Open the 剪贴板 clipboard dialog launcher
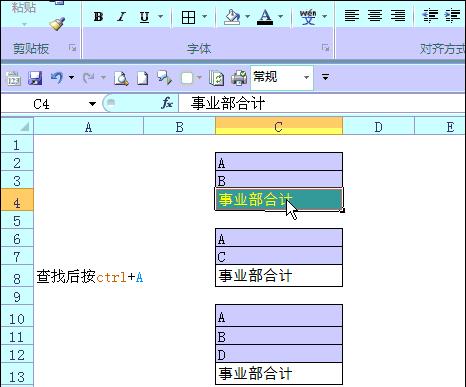Image resolution: width=466 pixels, height=387 pixels. pos(72,48)
